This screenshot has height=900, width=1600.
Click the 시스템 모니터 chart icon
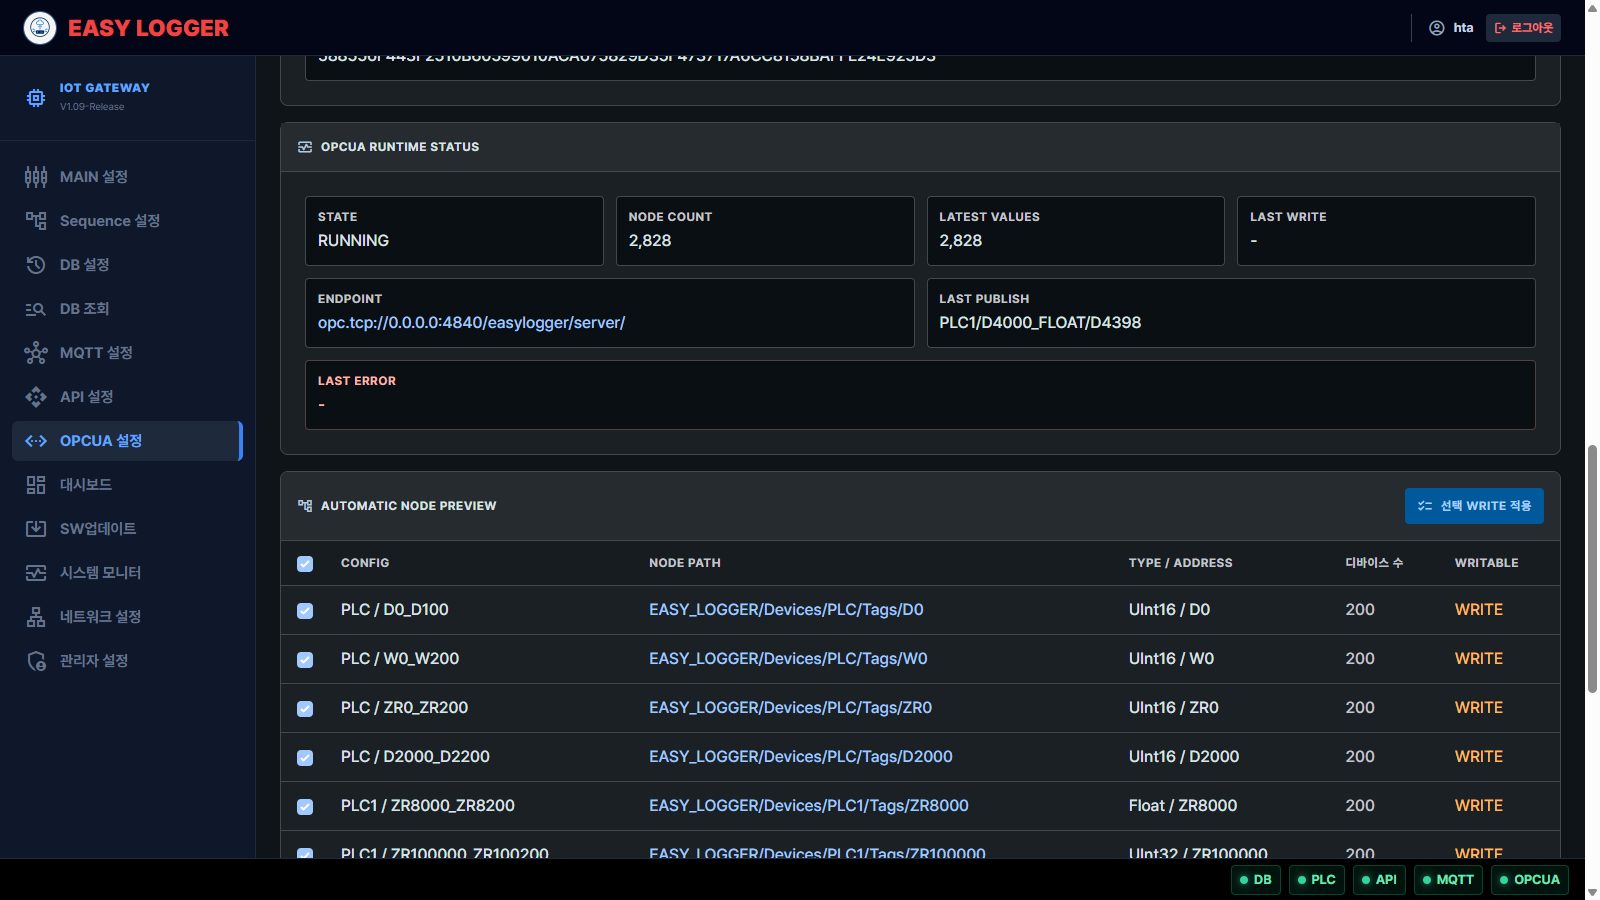(36, 573)
